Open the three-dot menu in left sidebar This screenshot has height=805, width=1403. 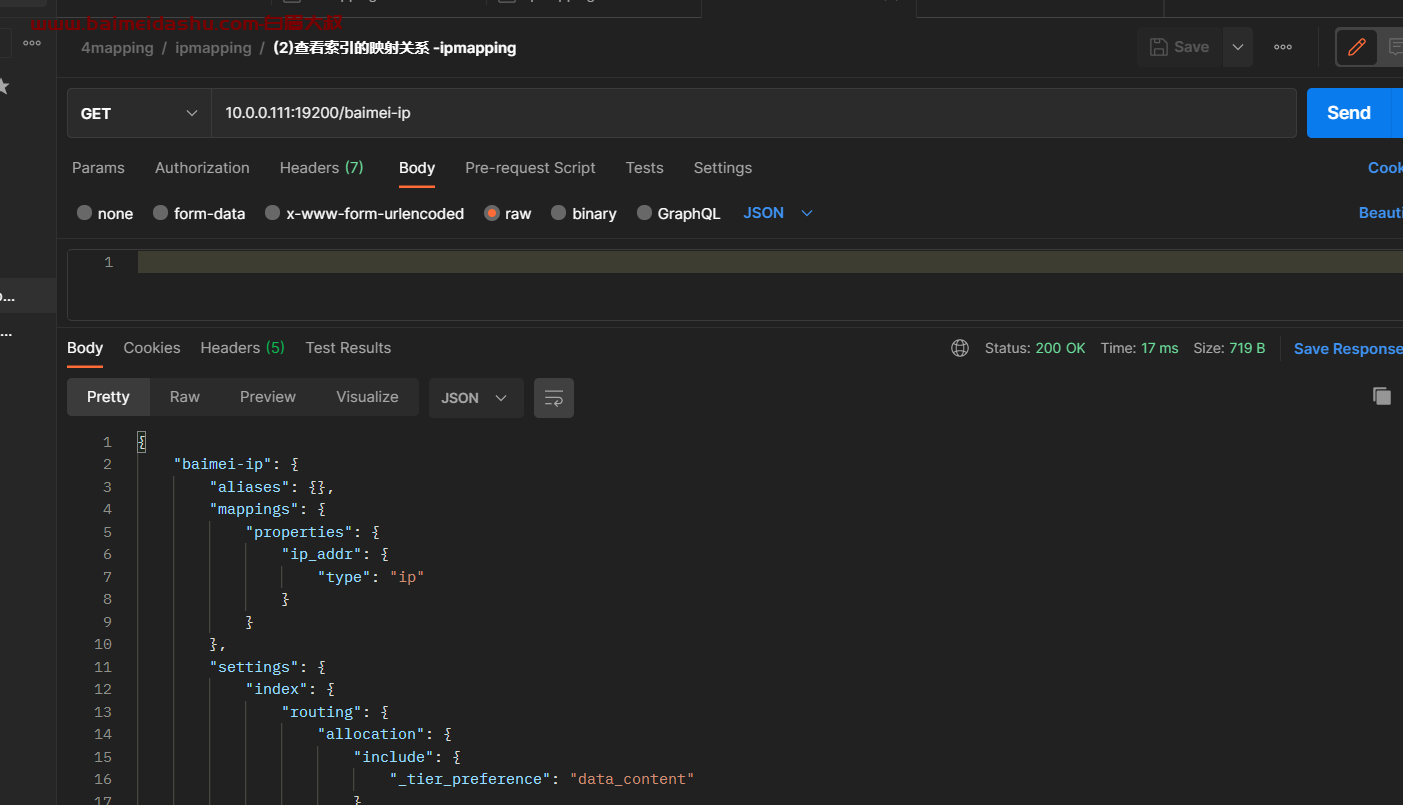click(32, 43)
